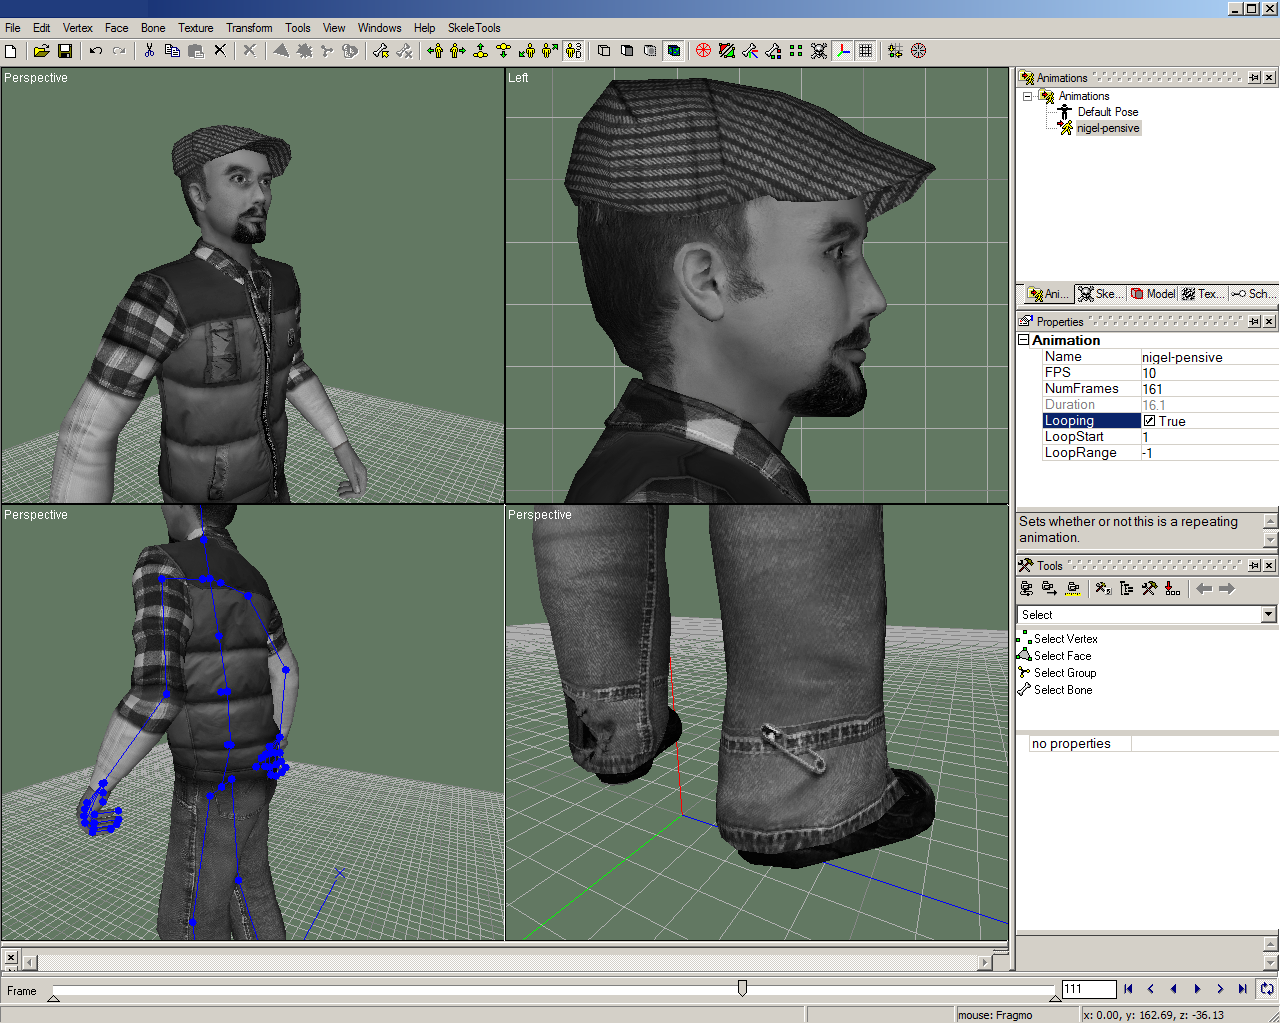
Task: Jump to first frame button
Action: [1128, 989]
